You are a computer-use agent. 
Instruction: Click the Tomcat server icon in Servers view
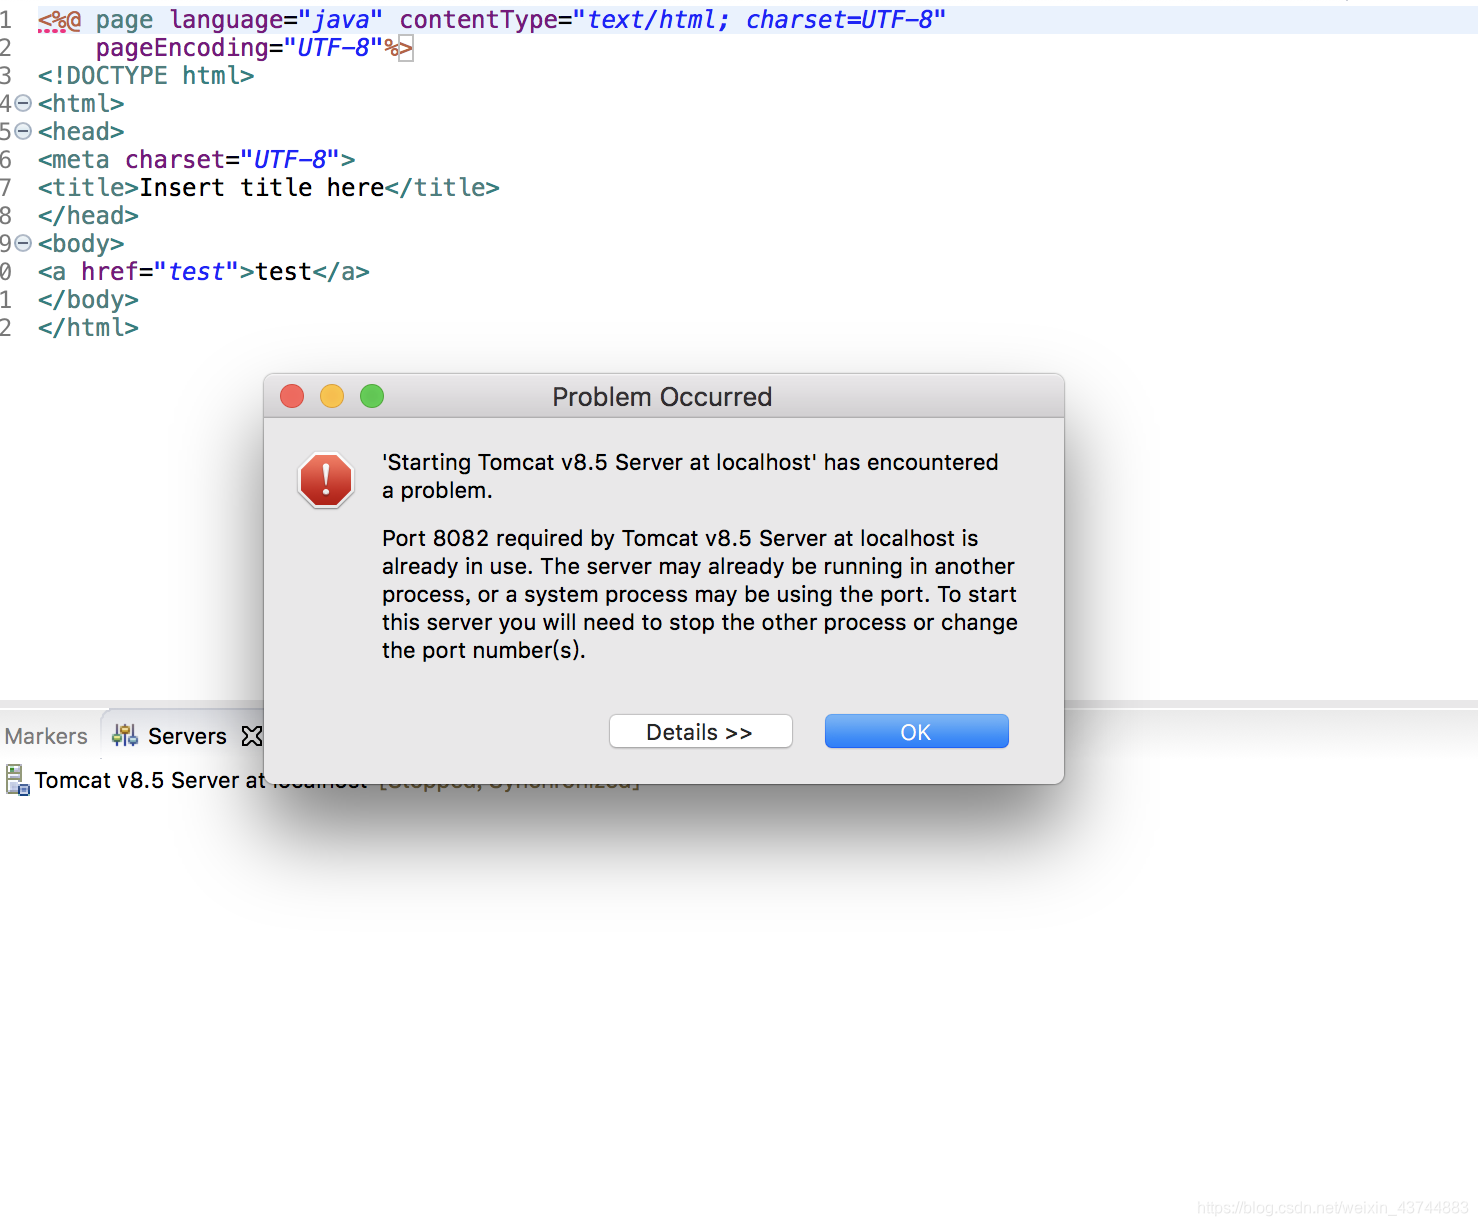17,780
